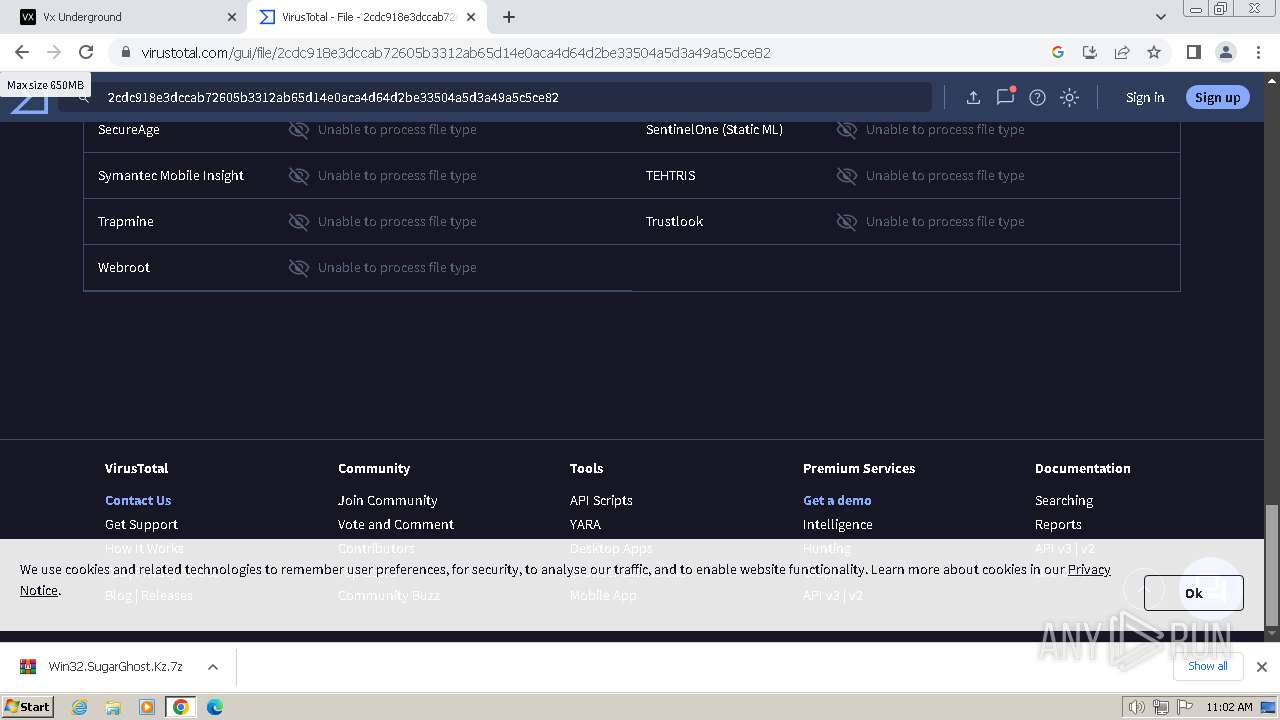Close the VirusTotal tab

[471, 17]
